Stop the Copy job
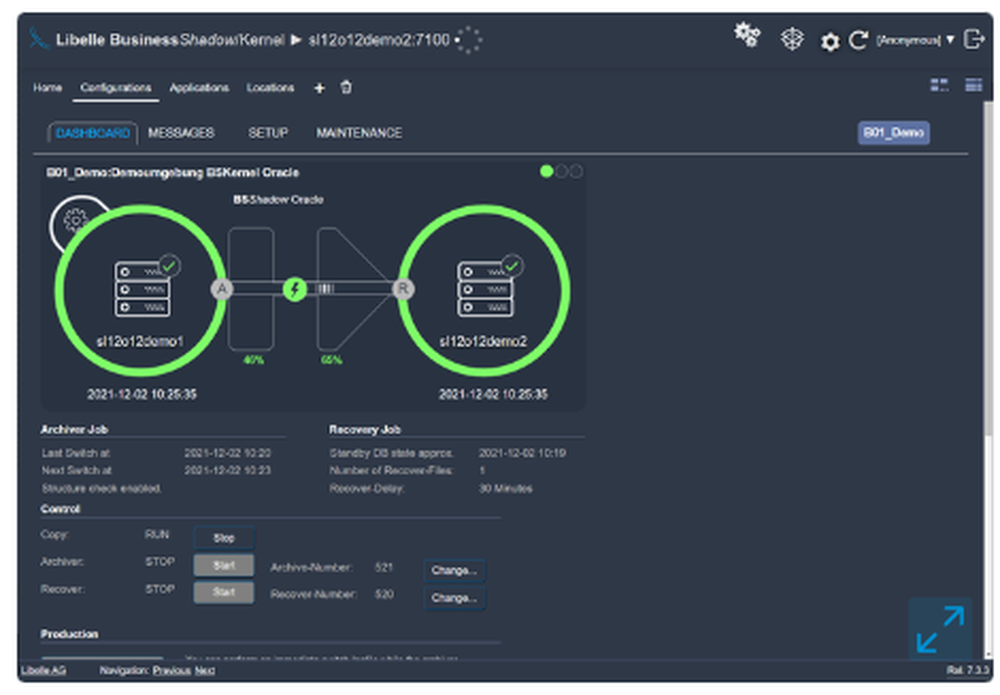This screenshot has width=1000, height=695. [x=224, y=538]
